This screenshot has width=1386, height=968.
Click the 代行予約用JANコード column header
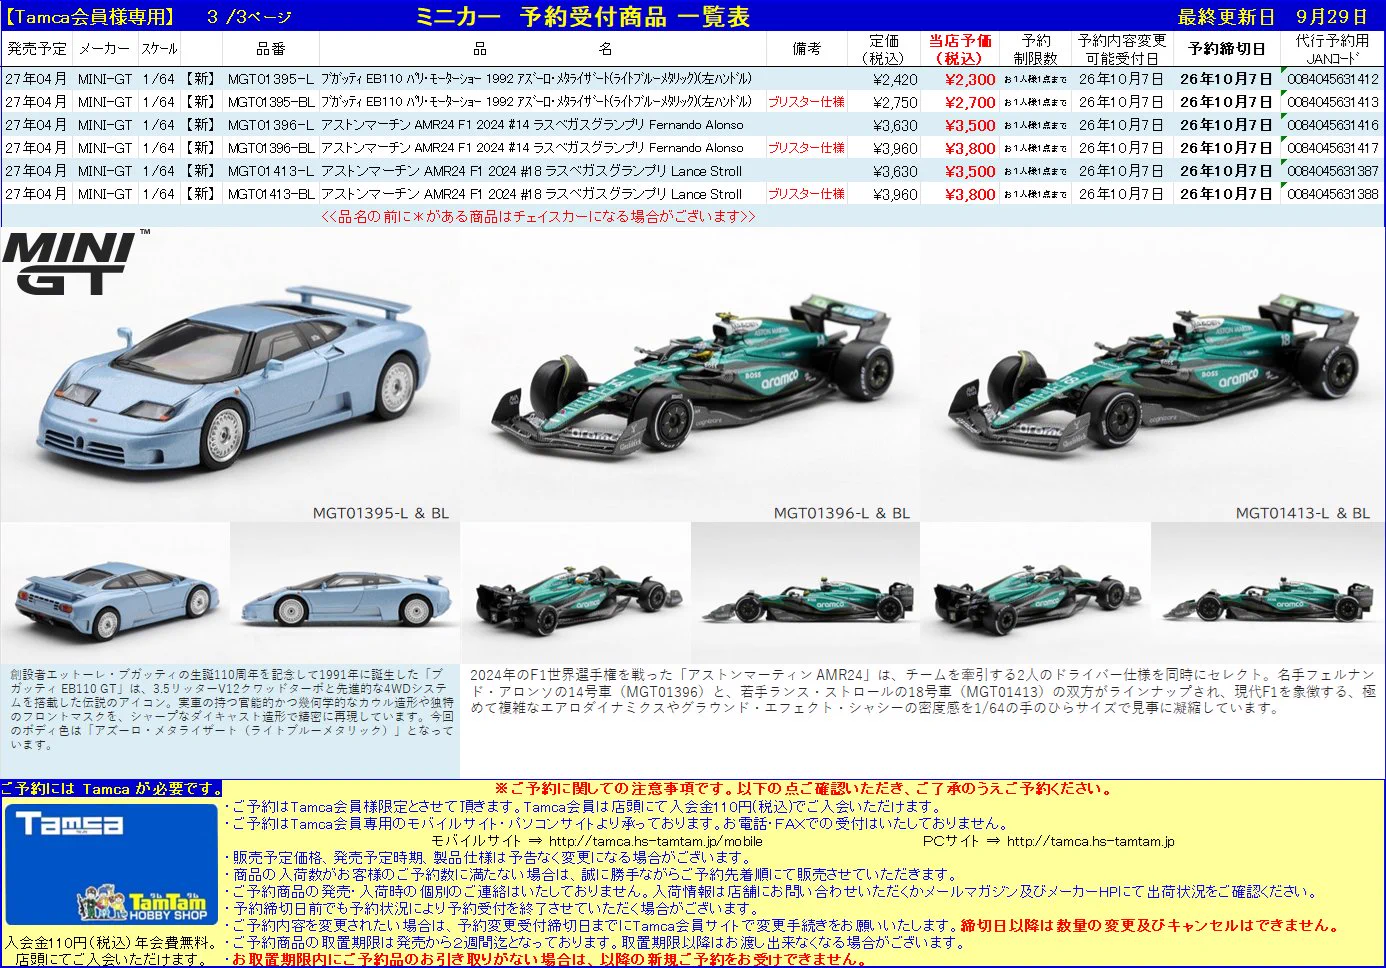(x=1332, y=49)
